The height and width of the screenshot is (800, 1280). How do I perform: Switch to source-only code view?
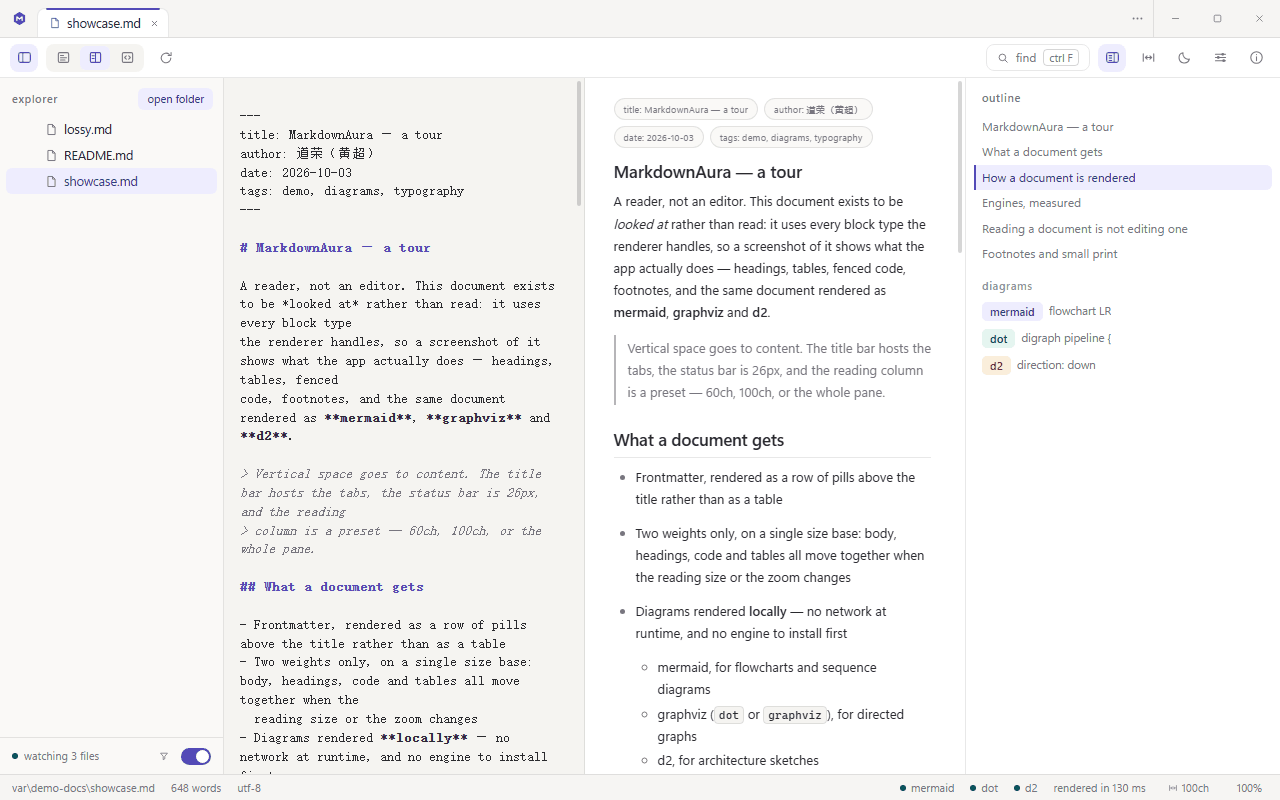pyautogui.click(x=127, y=58)
